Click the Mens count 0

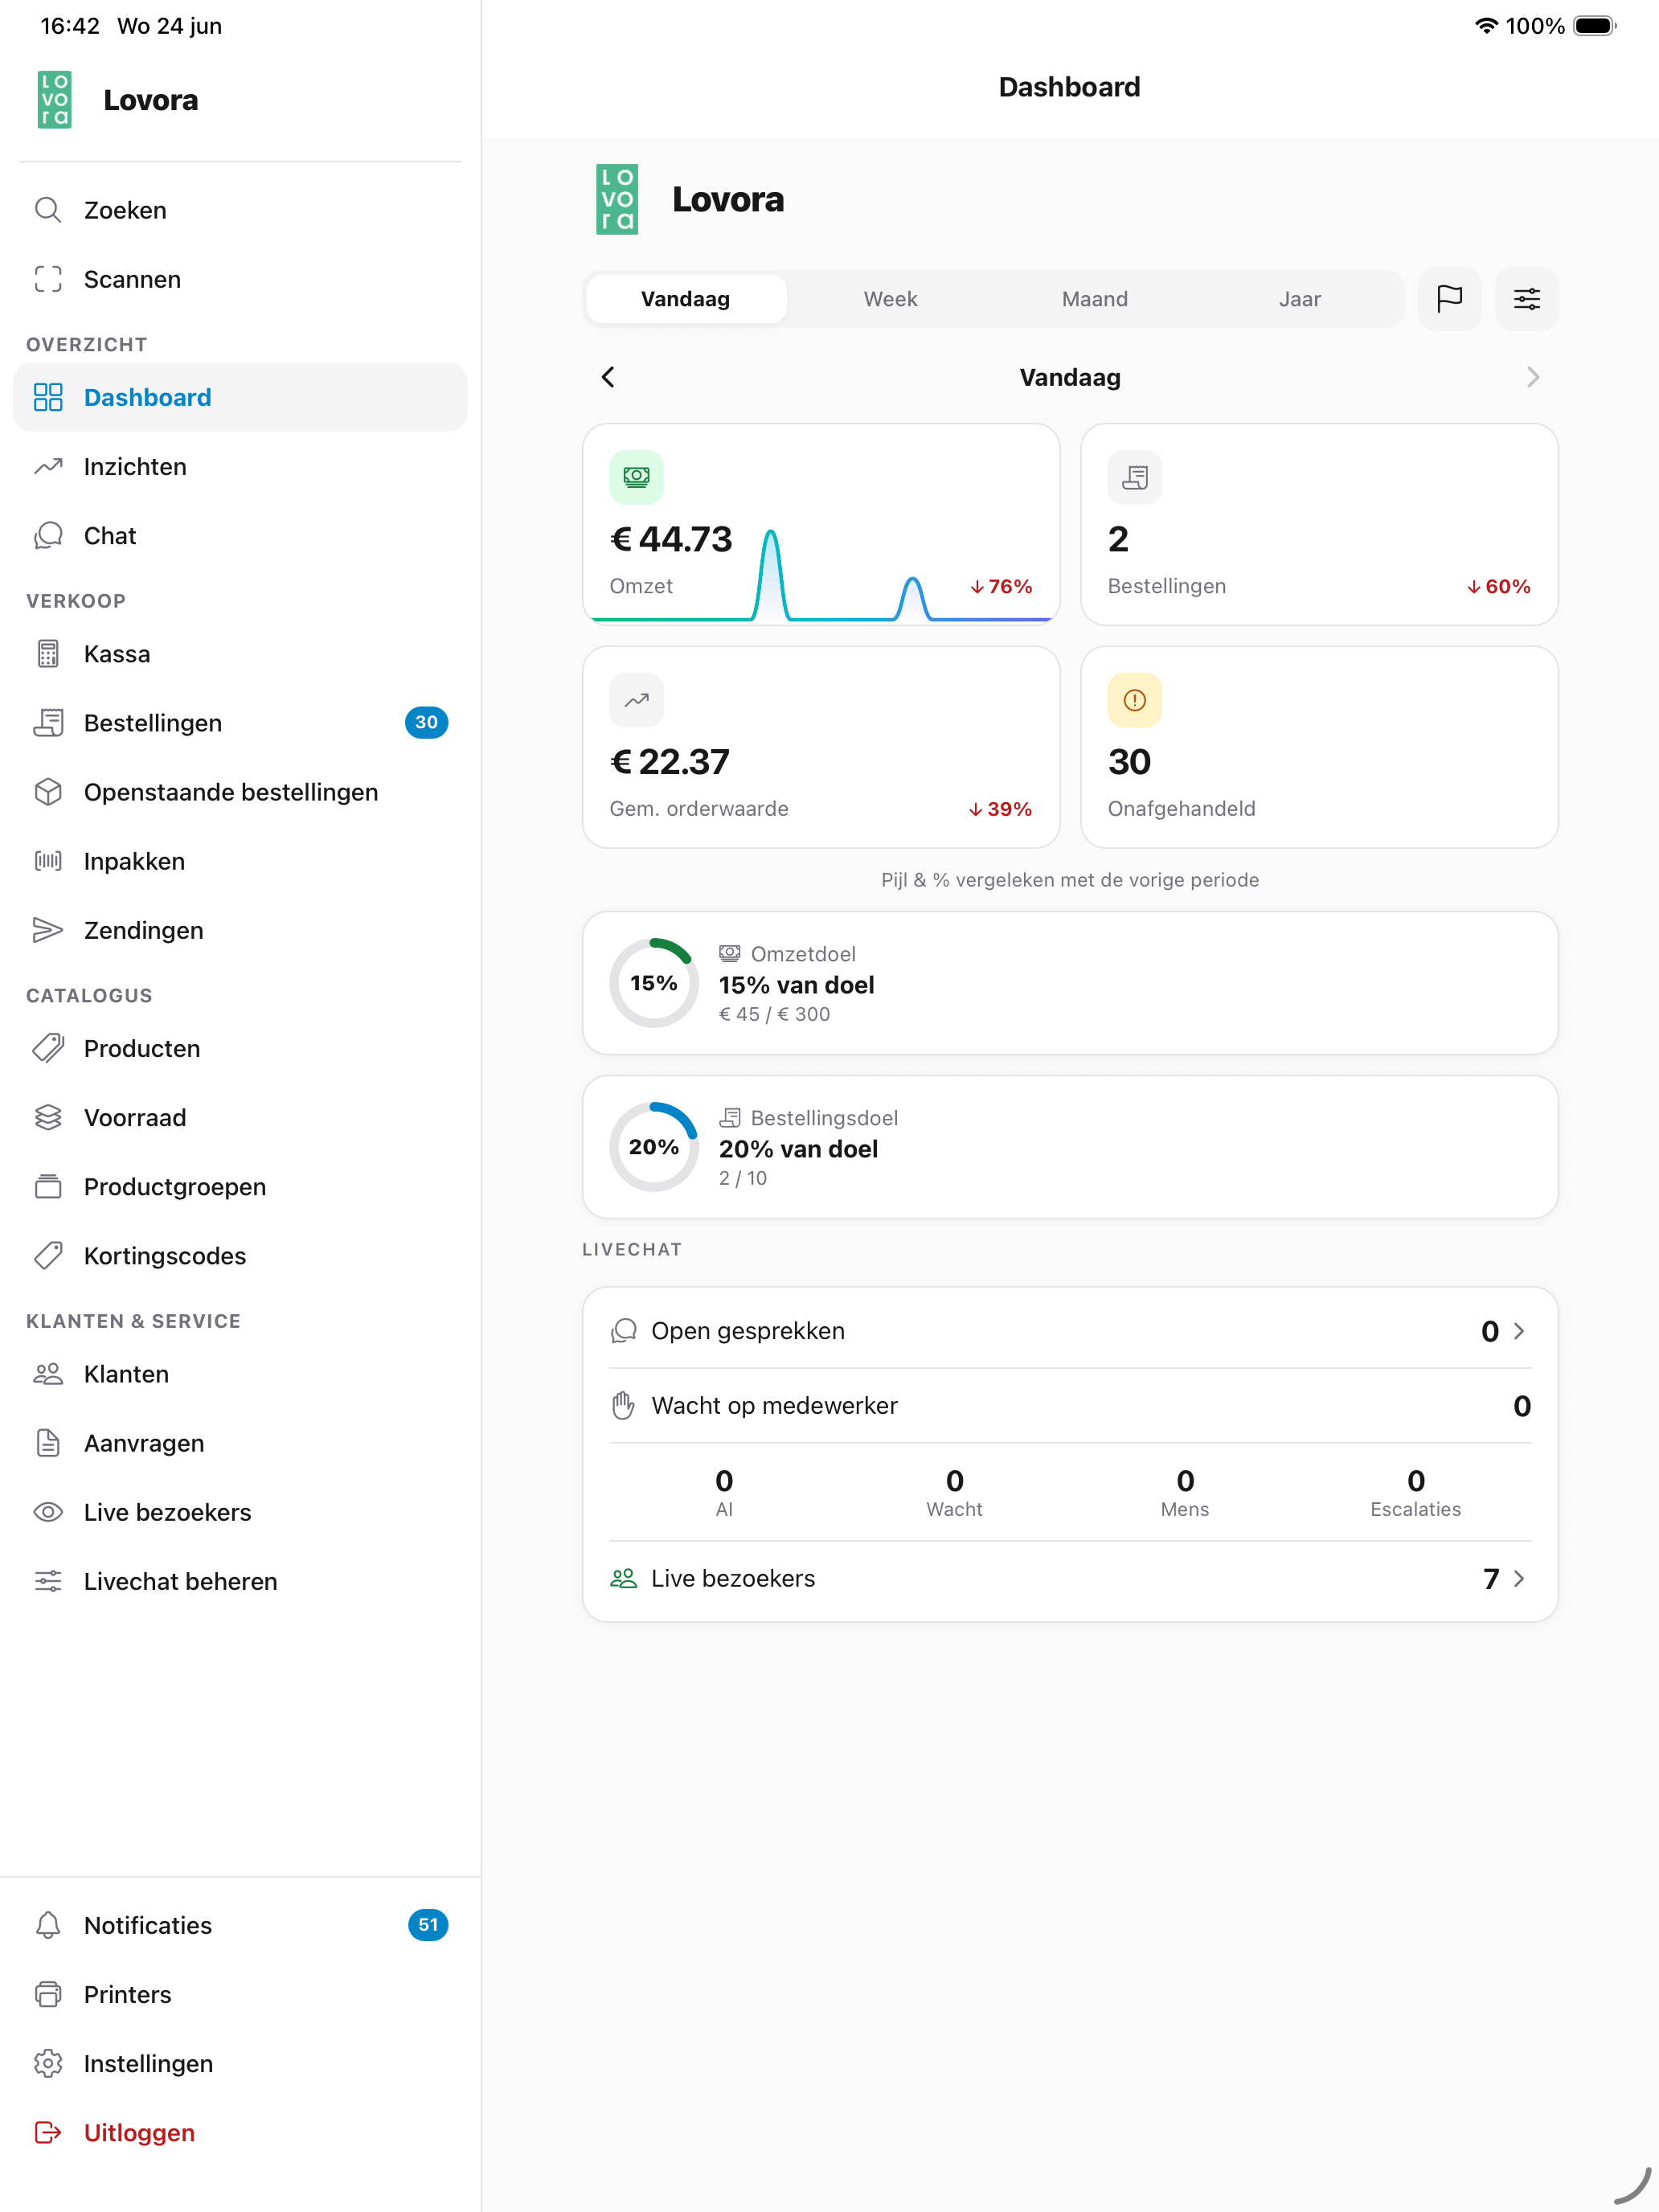[1185, 1480]
